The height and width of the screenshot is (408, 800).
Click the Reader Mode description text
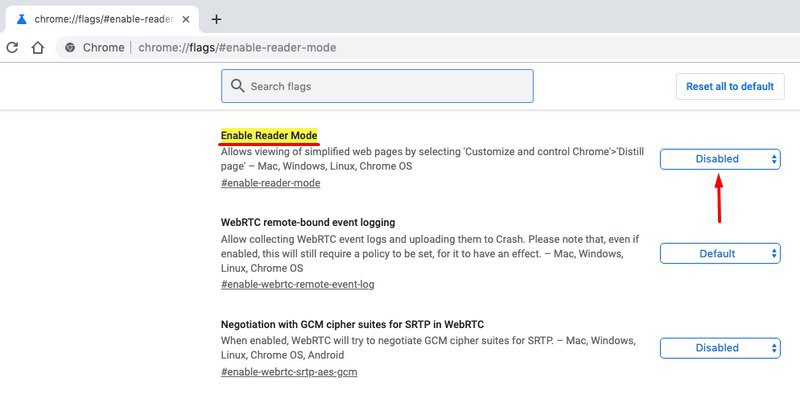[x=432, y=159]
